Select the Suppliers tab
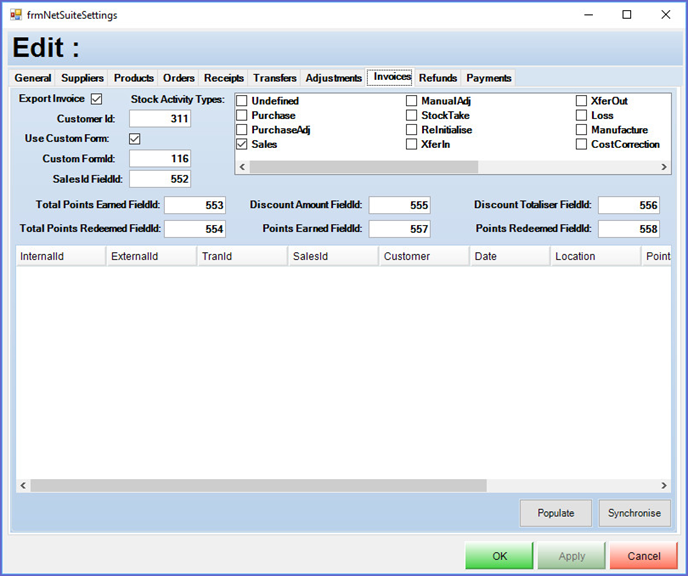The height and width of the screenshot is (576, 688). 82,78
